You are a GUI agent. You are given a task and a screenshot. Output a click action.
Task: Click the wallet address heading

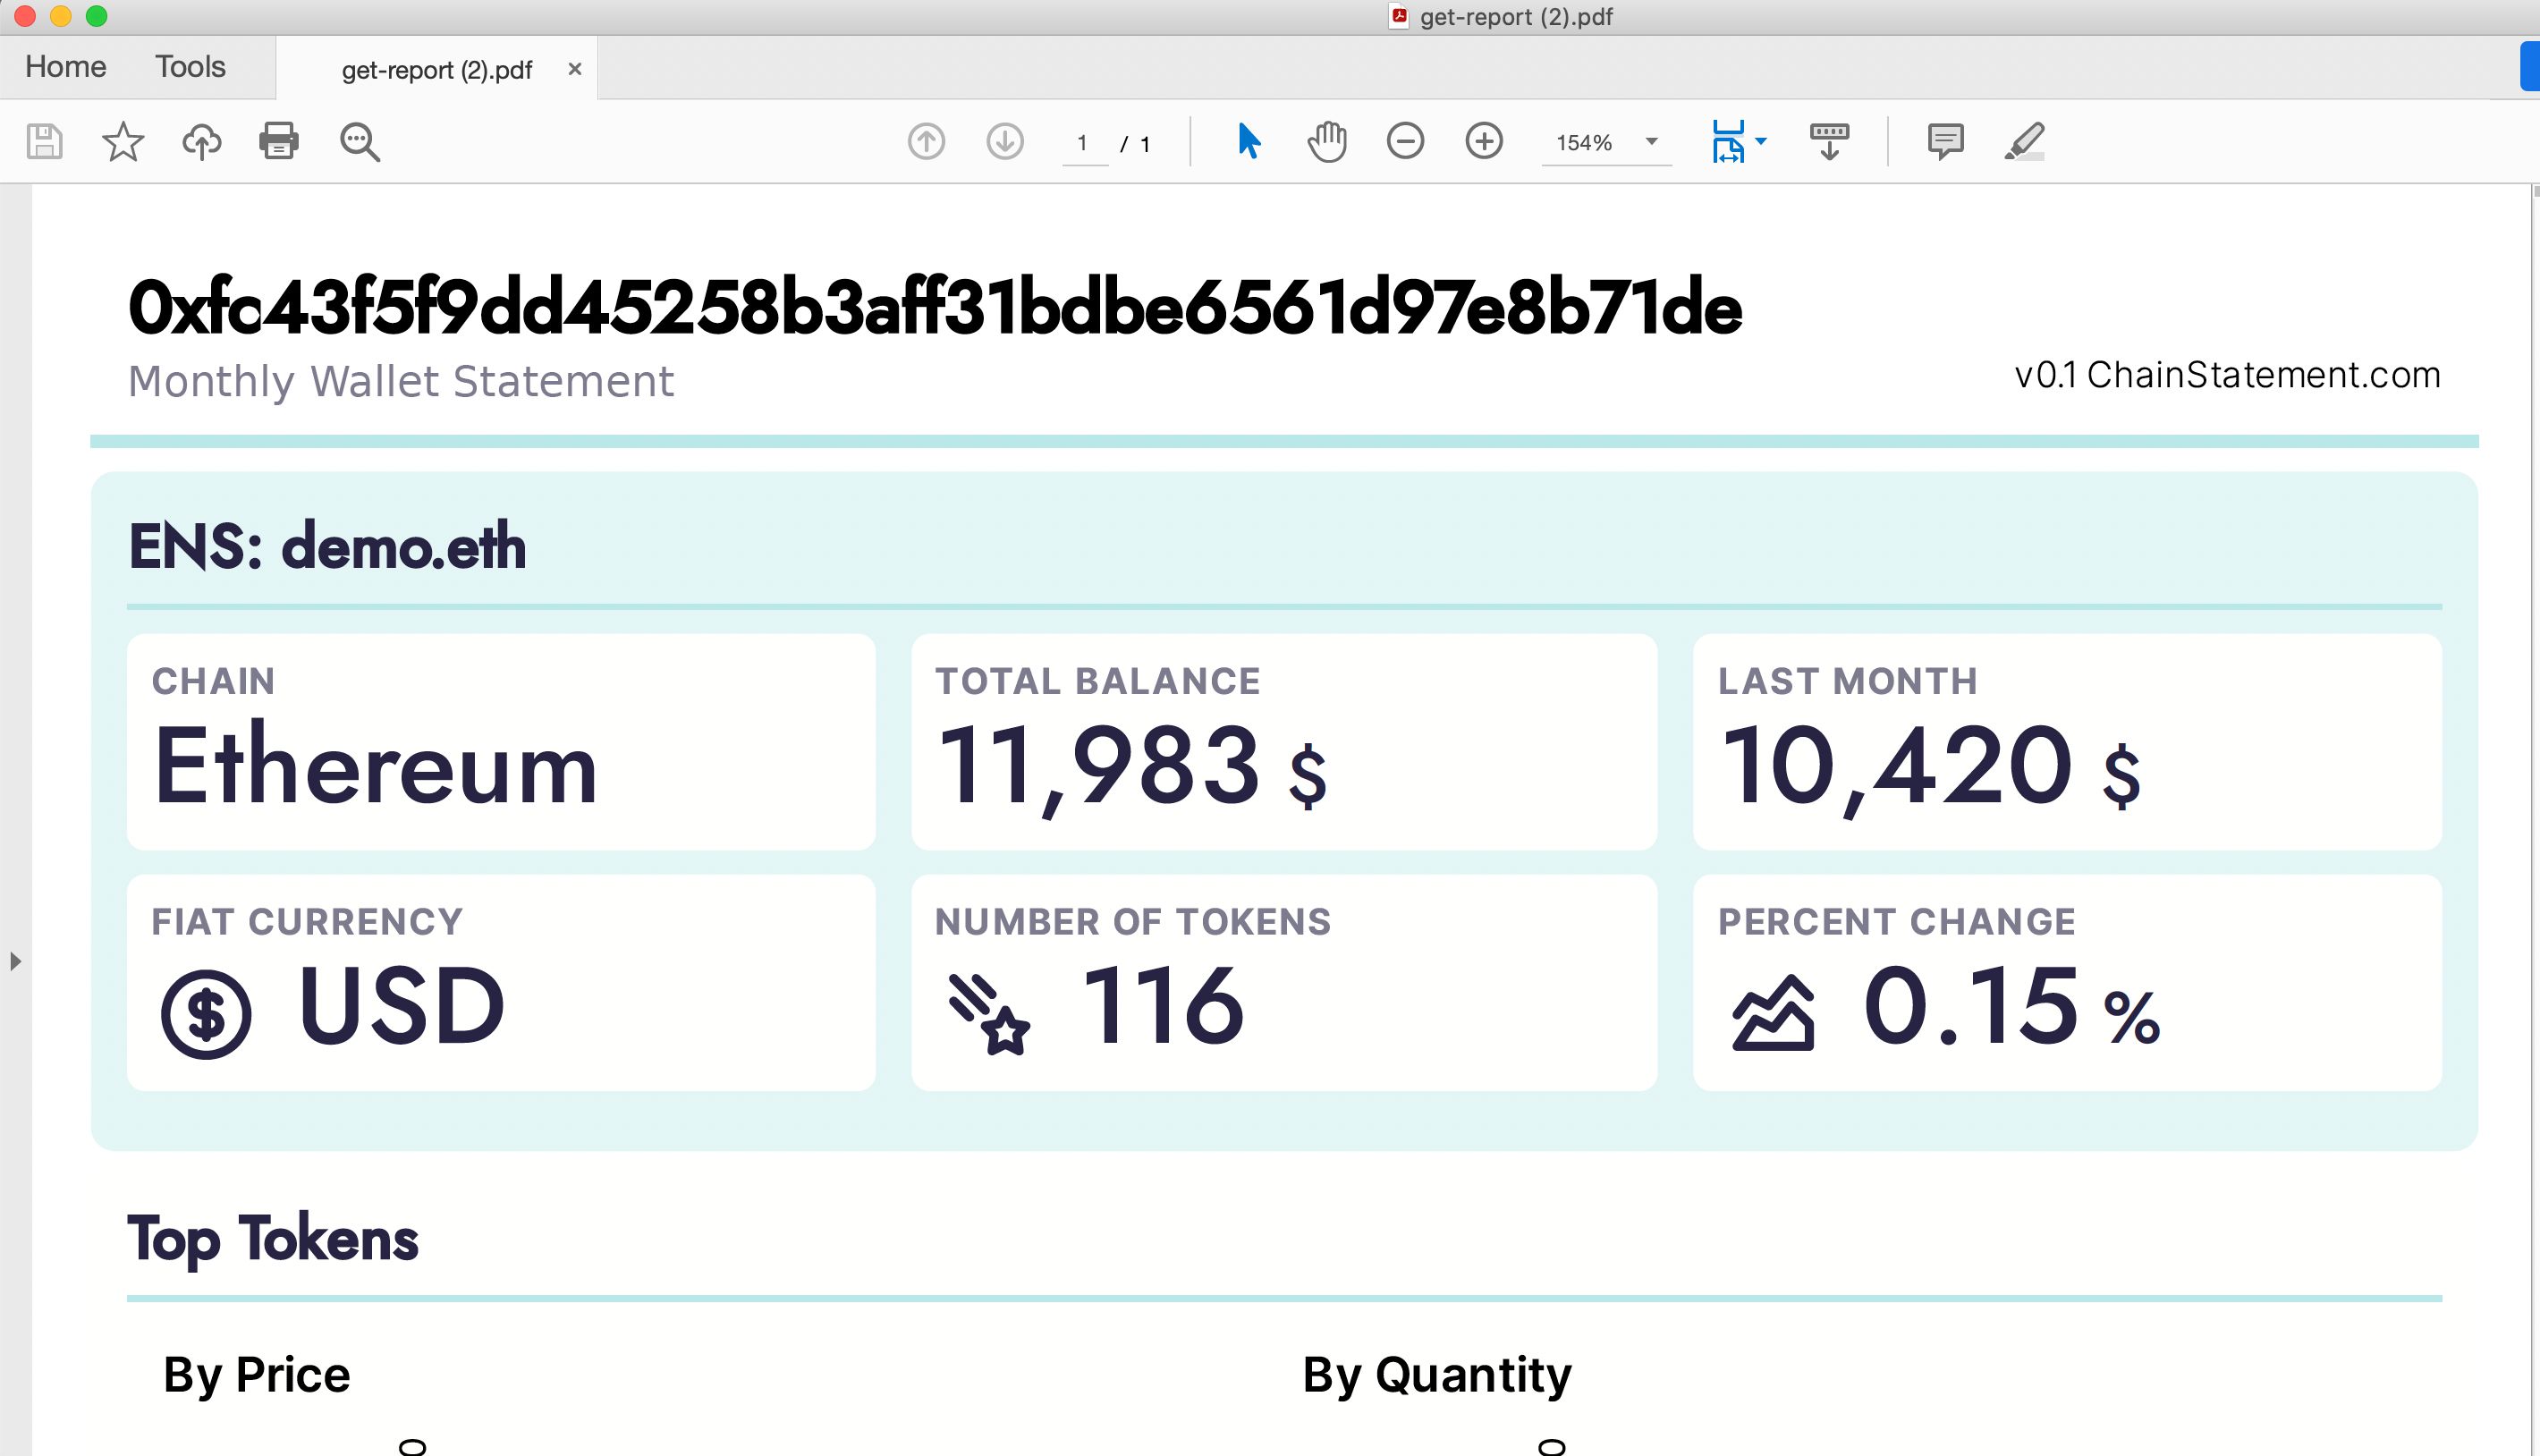935,307
